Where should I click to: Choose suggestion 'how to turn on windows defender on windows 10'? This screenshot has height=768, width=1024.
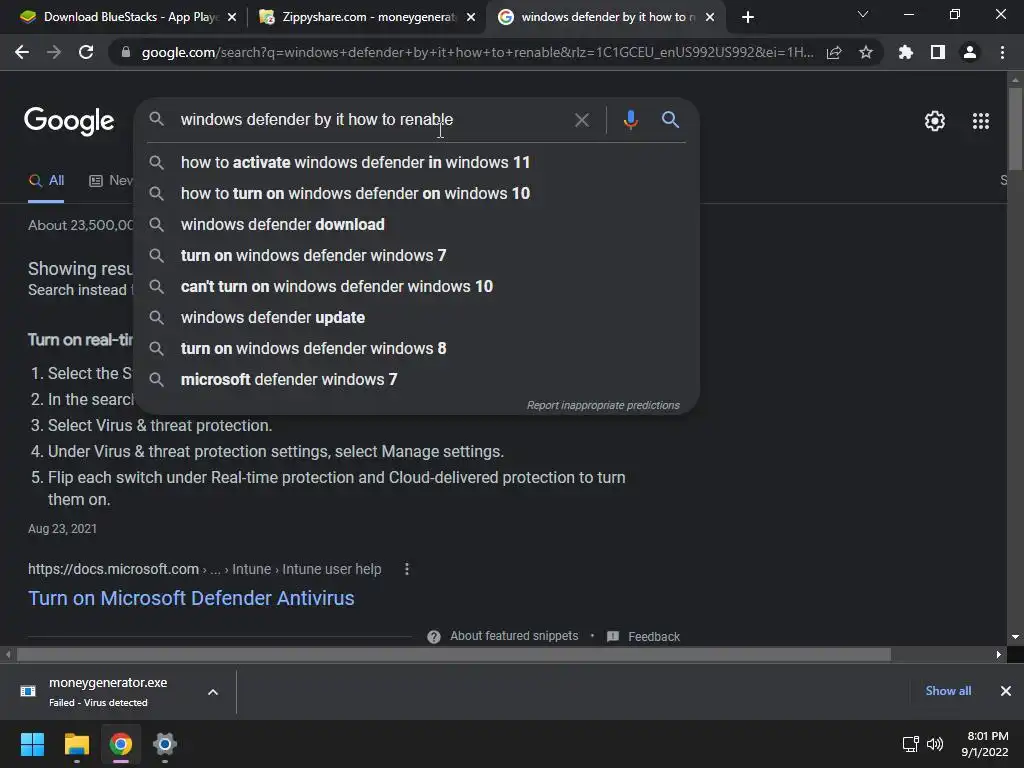417,193
